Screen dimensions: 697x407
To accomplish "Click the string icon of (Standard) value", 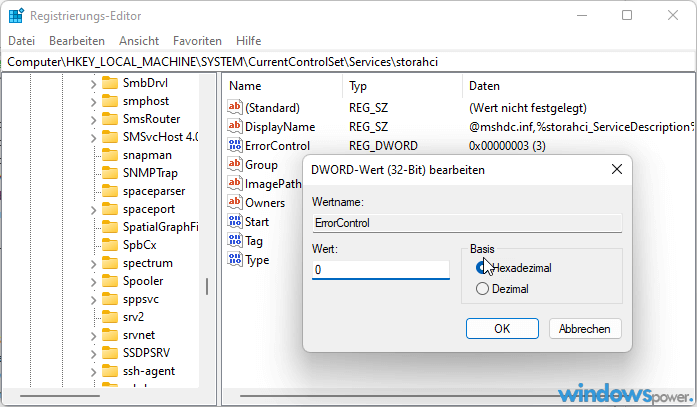I will tap(235, 107).
